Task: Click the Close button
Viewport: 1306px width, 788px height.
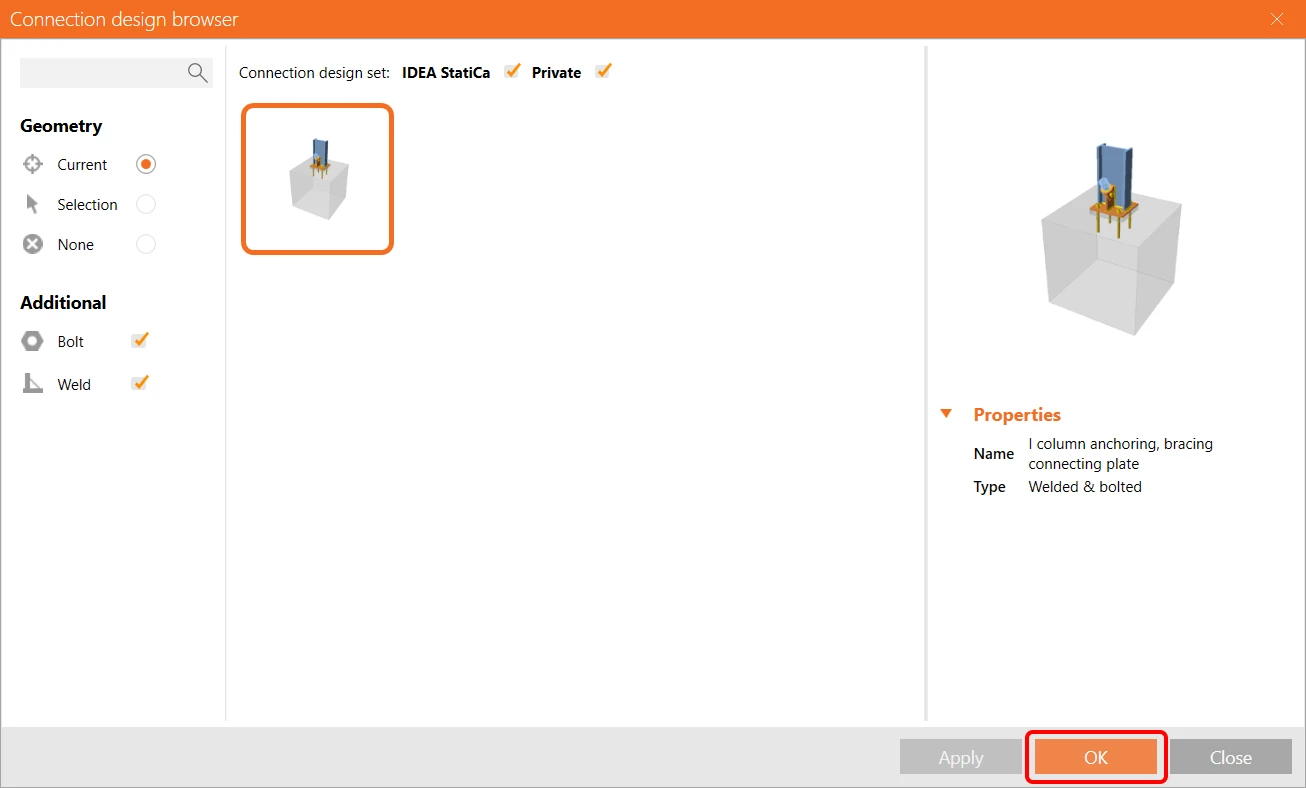Action: [1230, 757]
